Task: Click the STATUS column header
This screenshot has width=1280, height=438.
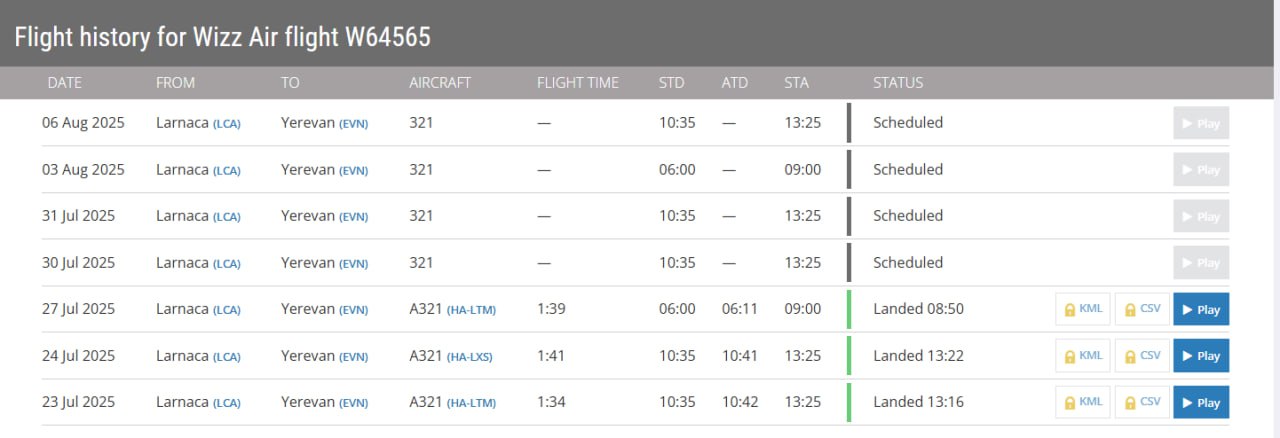Action: pos(898,82)
